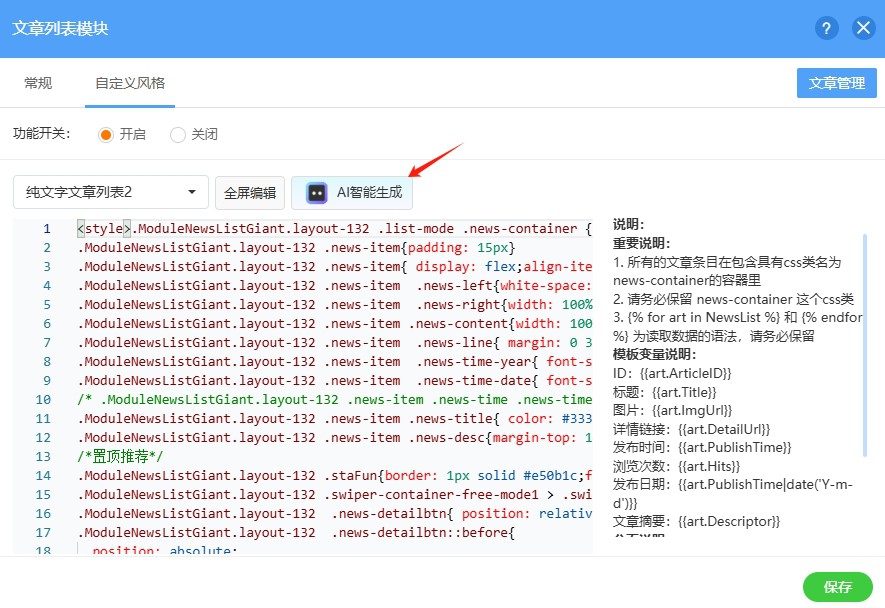Select the 关闭 radio button

pyautogui.click(x=178, y=134)
